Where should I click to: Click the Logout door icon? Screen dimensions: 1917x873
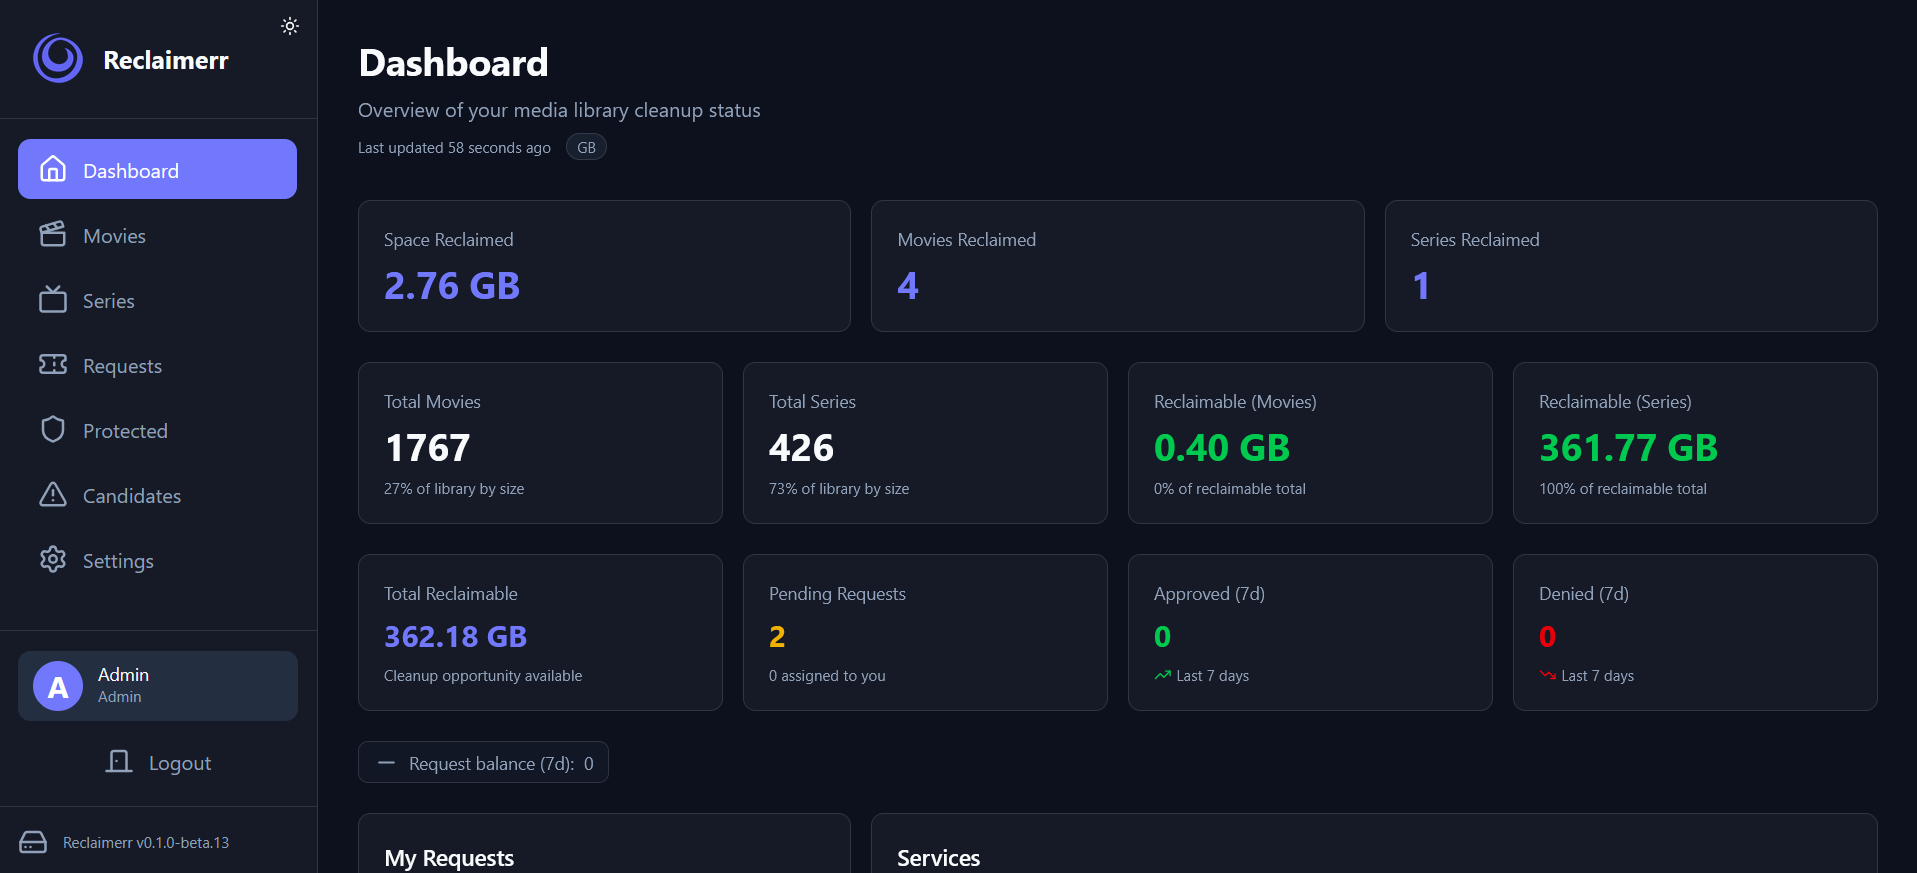click(119, 761)
